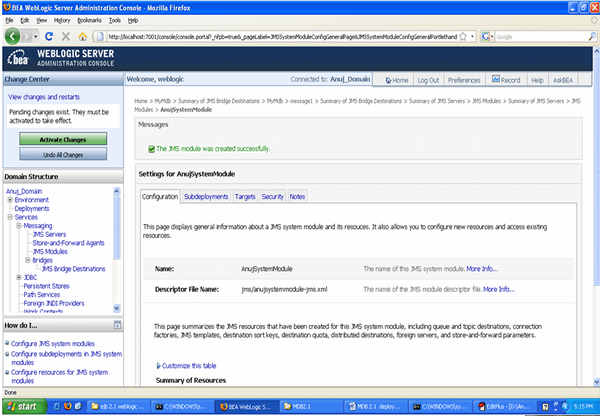Click the Home icon in console toolbar
Image resolution: width=600 pixels, height=416 pixels.
coord(393,79)
